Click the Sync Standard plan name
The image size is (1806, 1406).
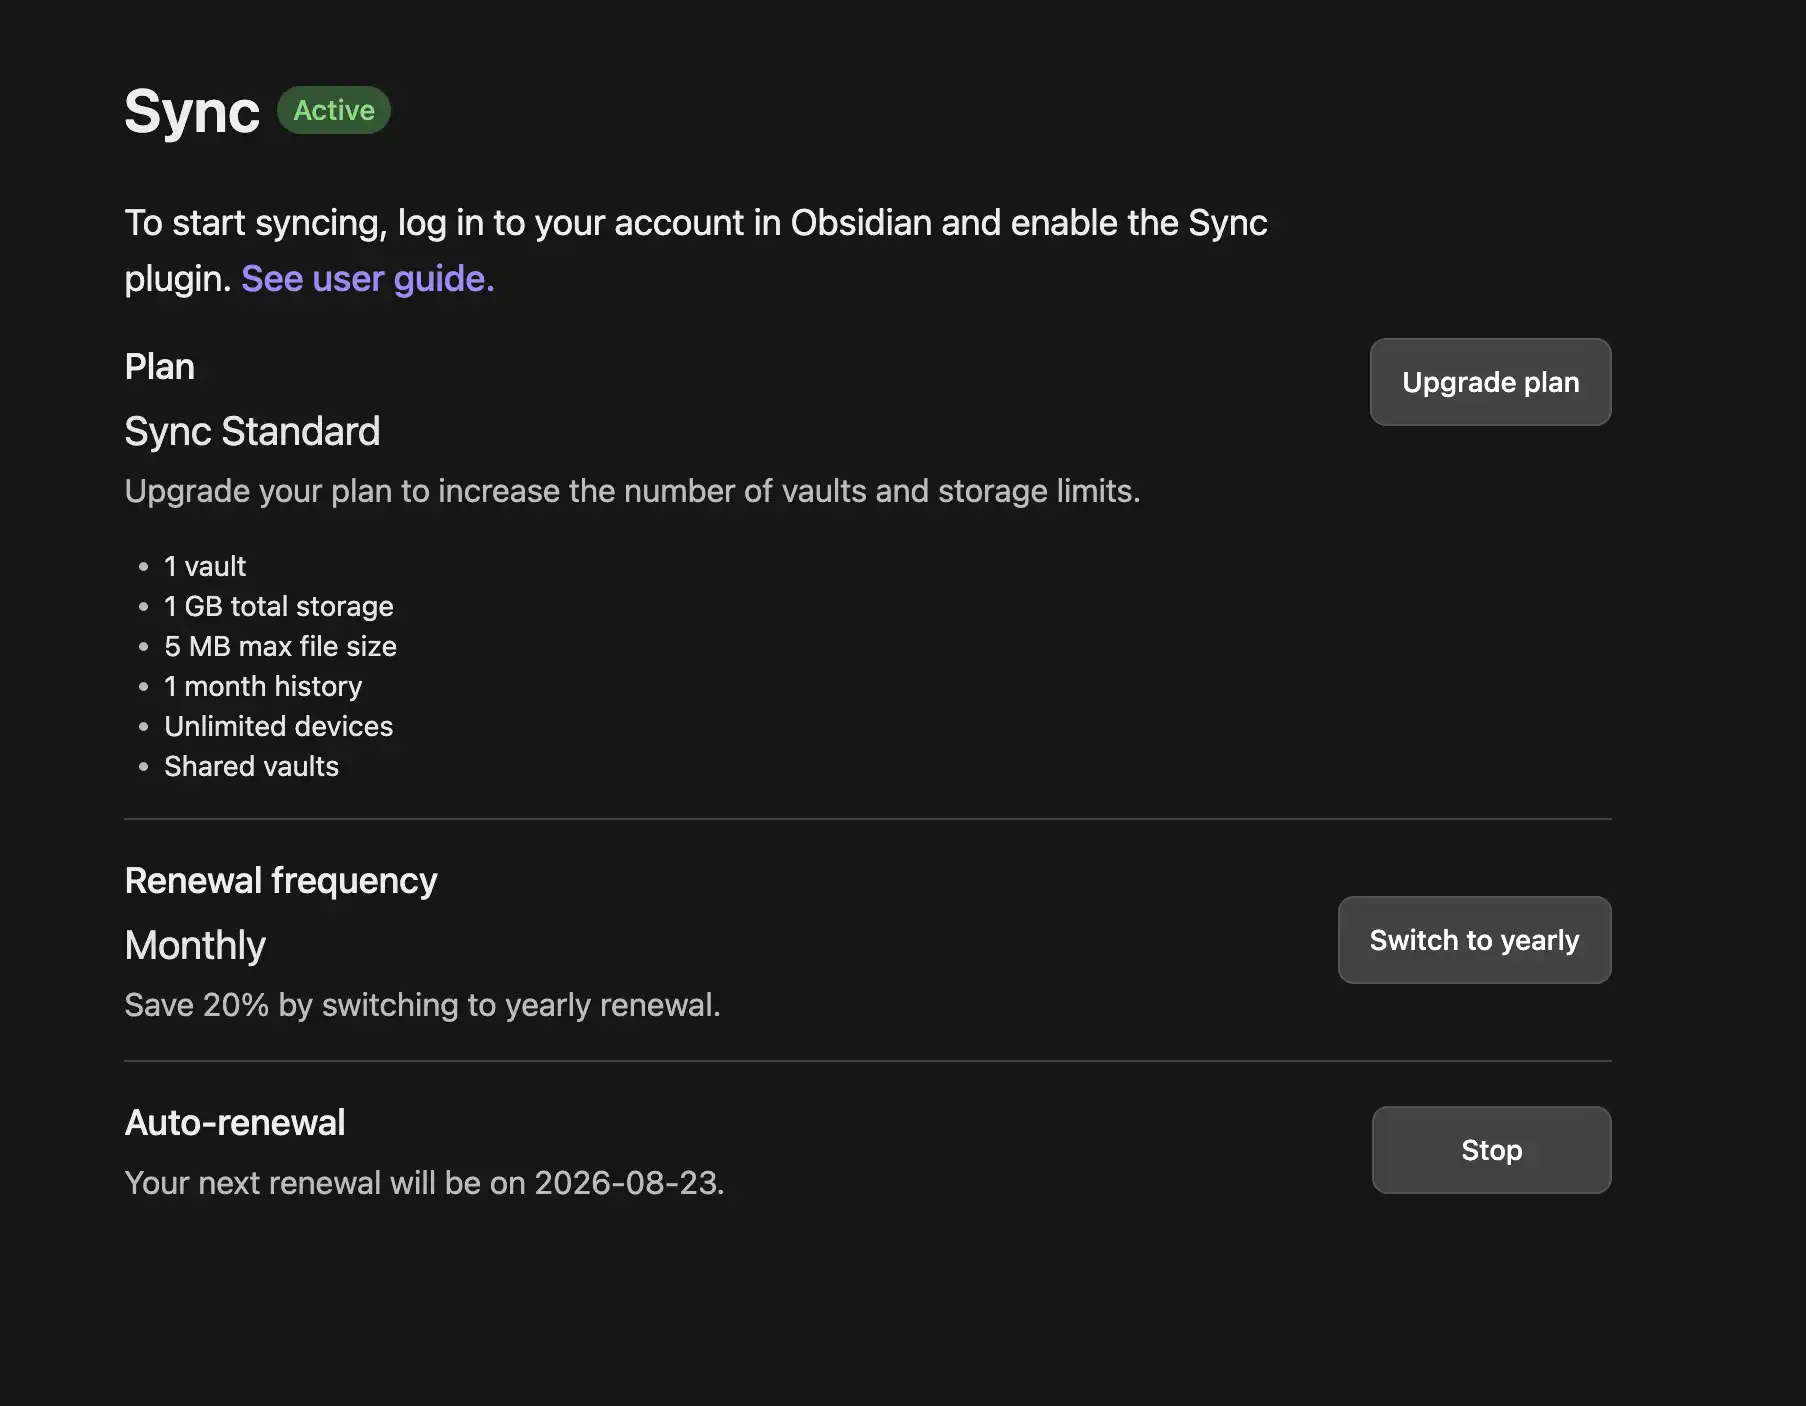pos(252,431)
